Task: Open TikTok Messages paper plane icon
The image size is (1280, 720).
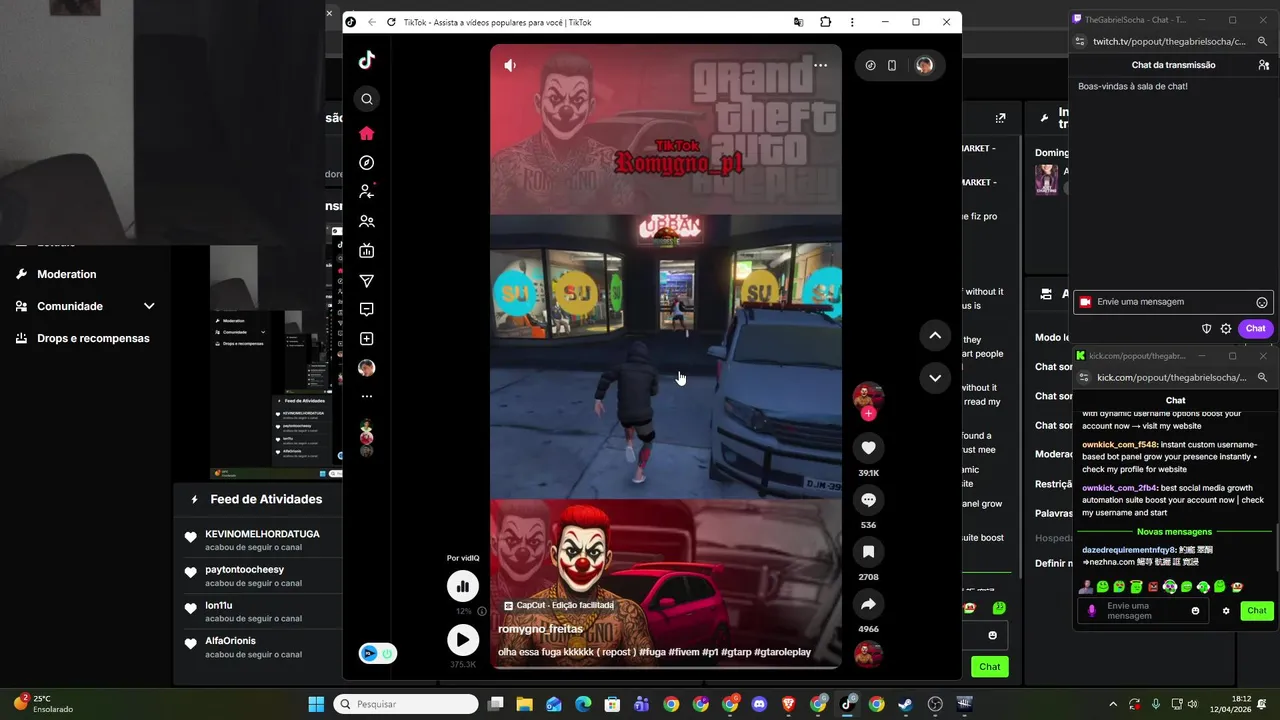Action: (367, 281)
